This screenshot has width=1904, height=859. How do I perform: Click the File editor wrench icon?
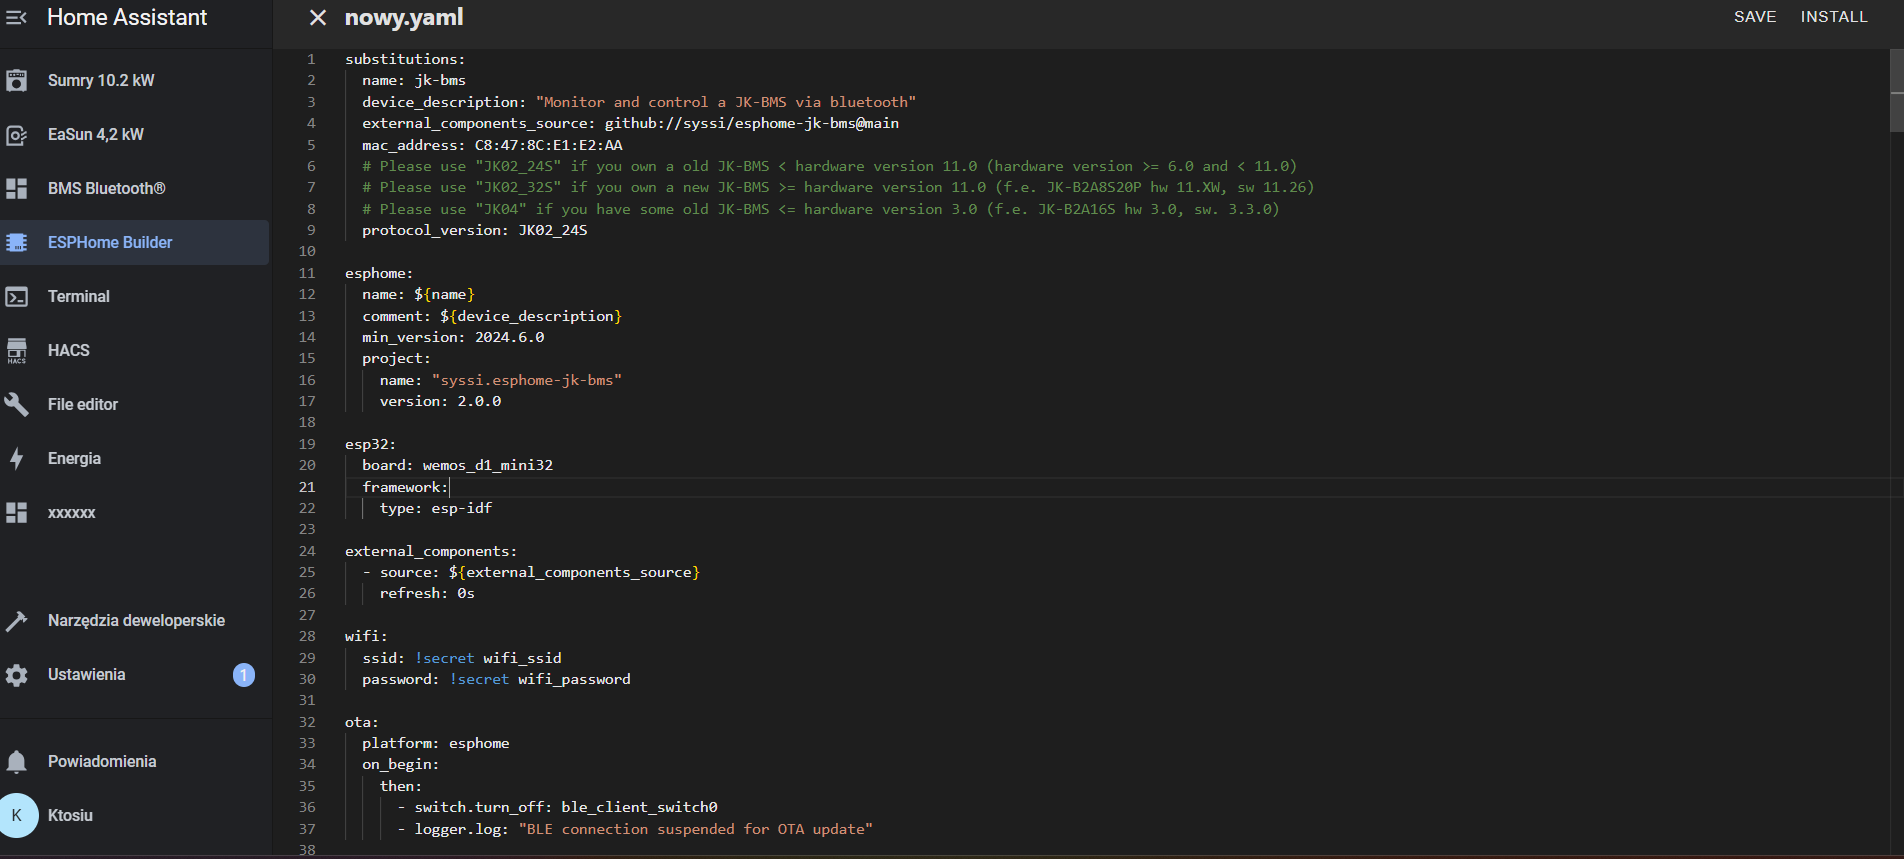tap(16, 404)
